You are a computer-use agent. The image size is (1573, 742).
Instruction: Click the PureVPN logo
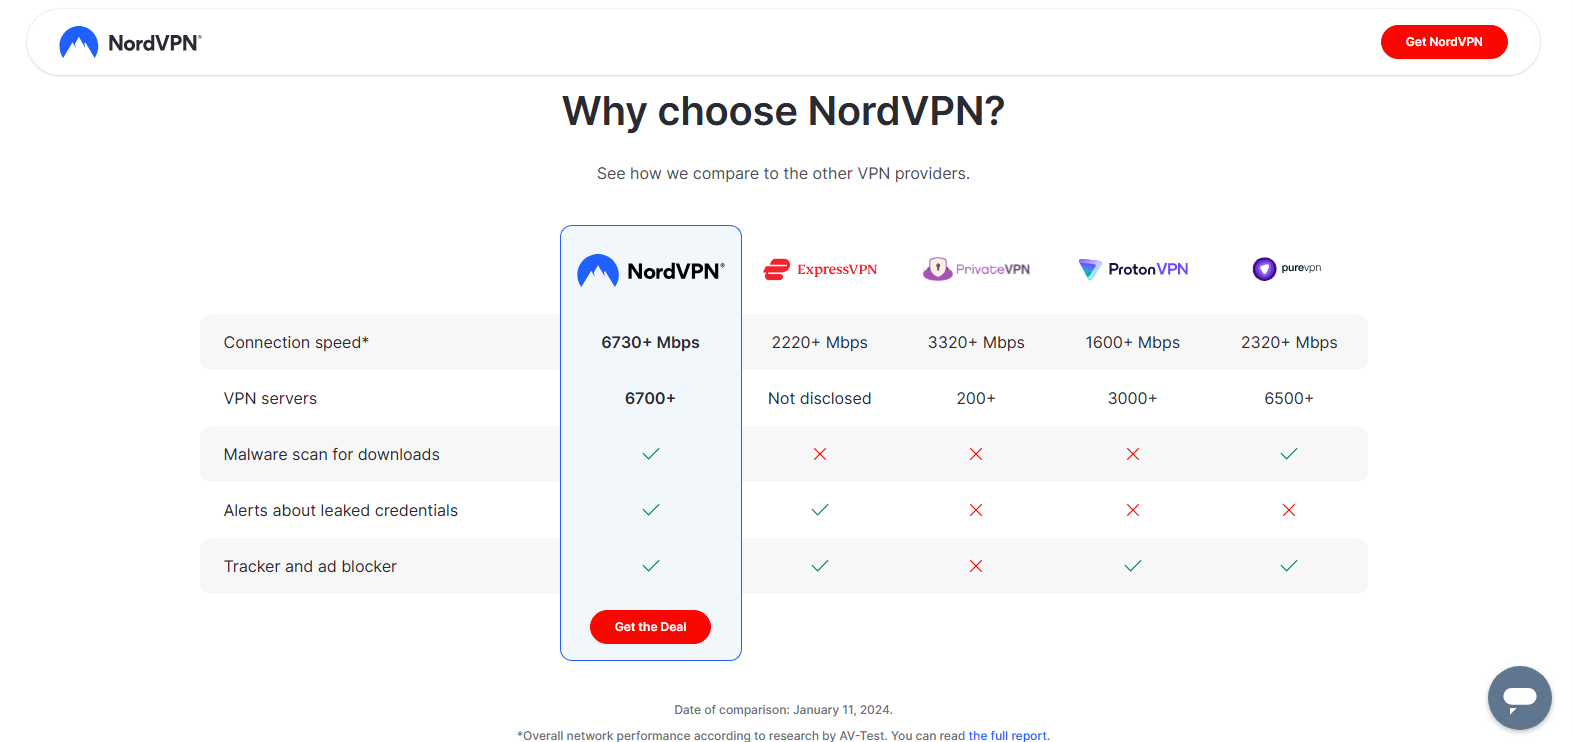click(1288, 268)
